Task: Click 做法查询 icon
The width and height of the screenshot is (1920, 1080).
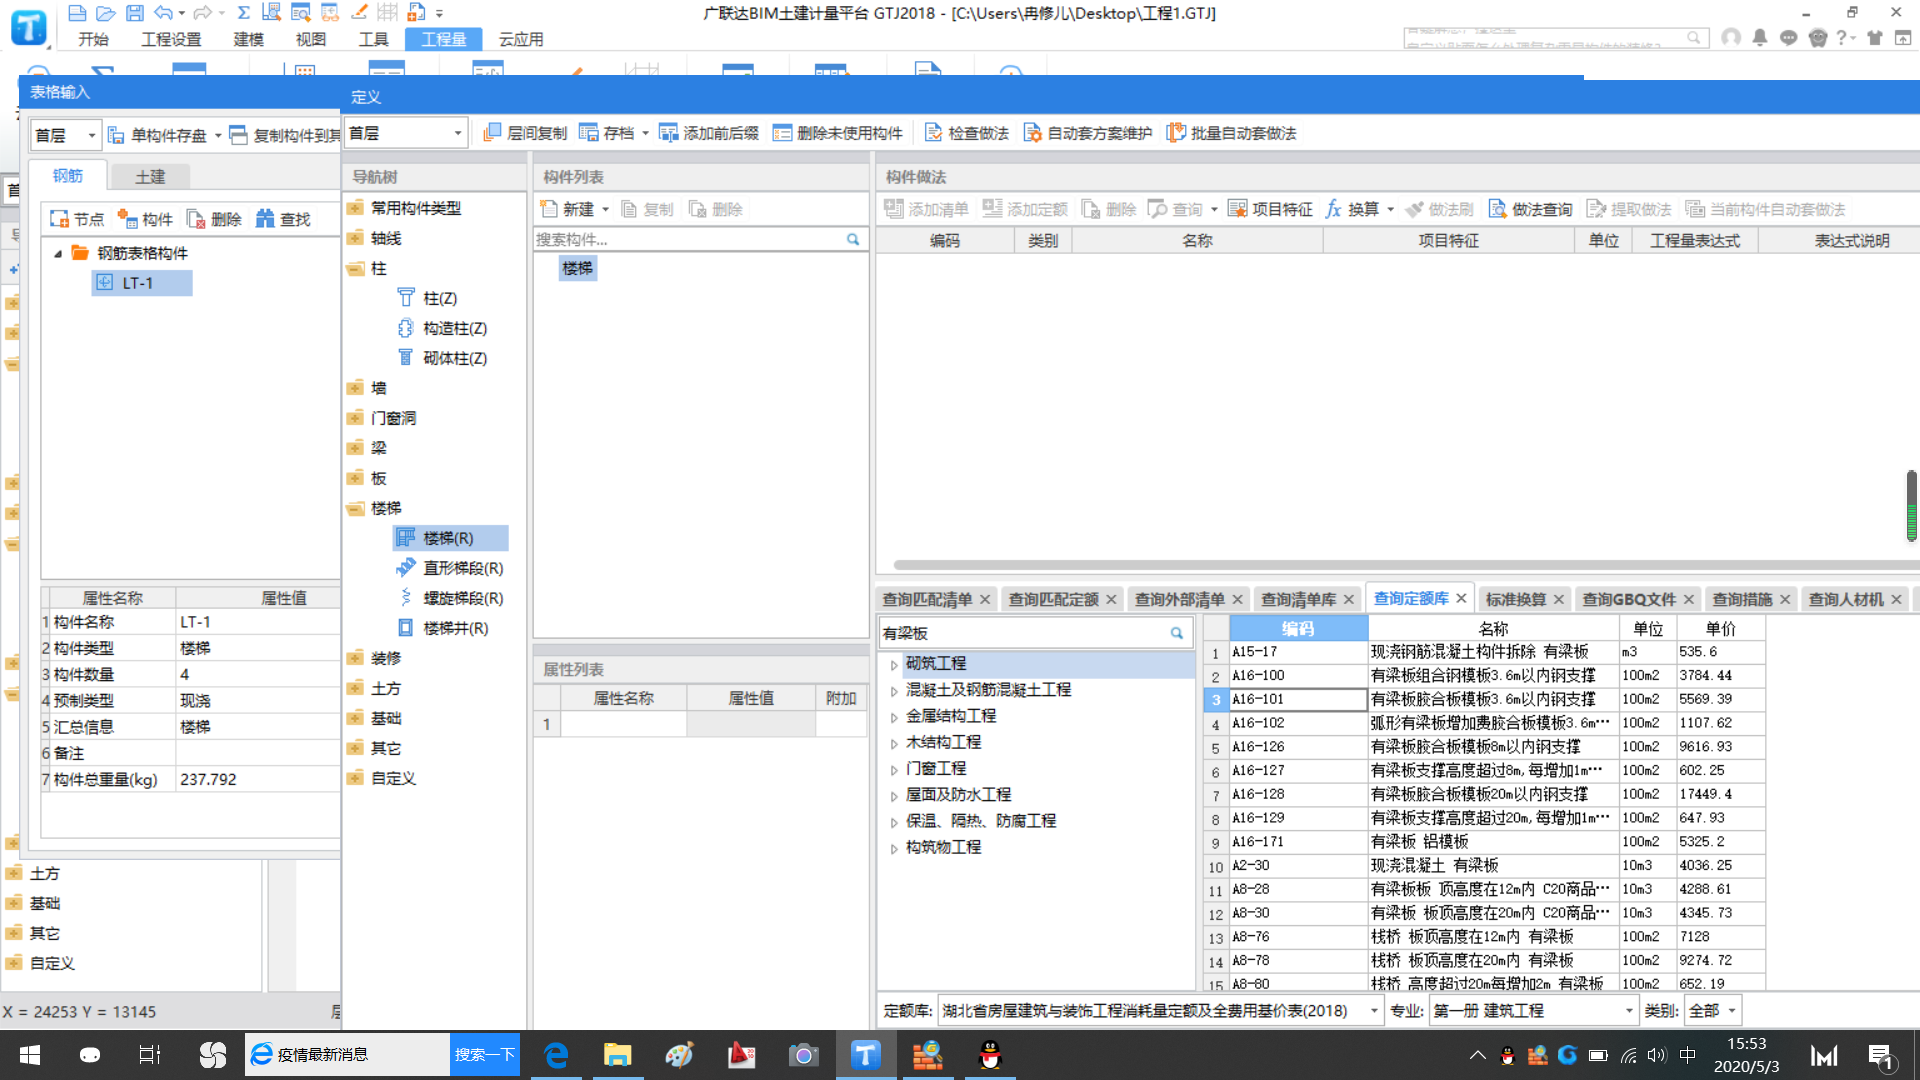Action: [1497, 209]
